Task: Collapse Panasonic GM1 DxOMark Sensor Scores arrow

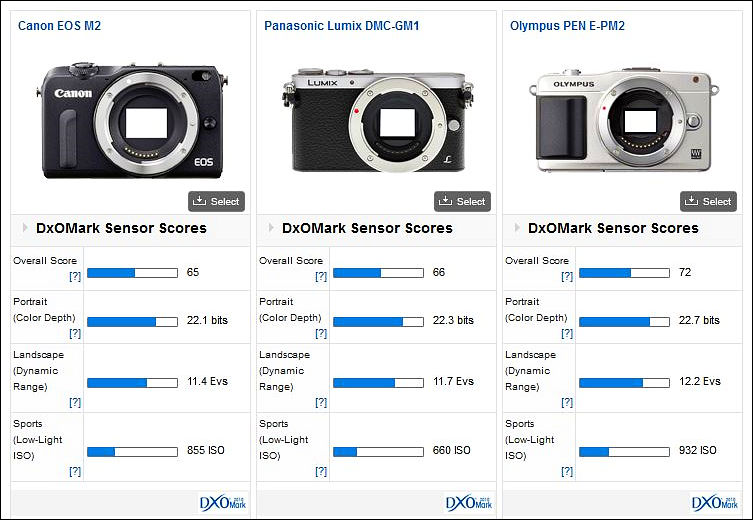Action: (271, 227)
